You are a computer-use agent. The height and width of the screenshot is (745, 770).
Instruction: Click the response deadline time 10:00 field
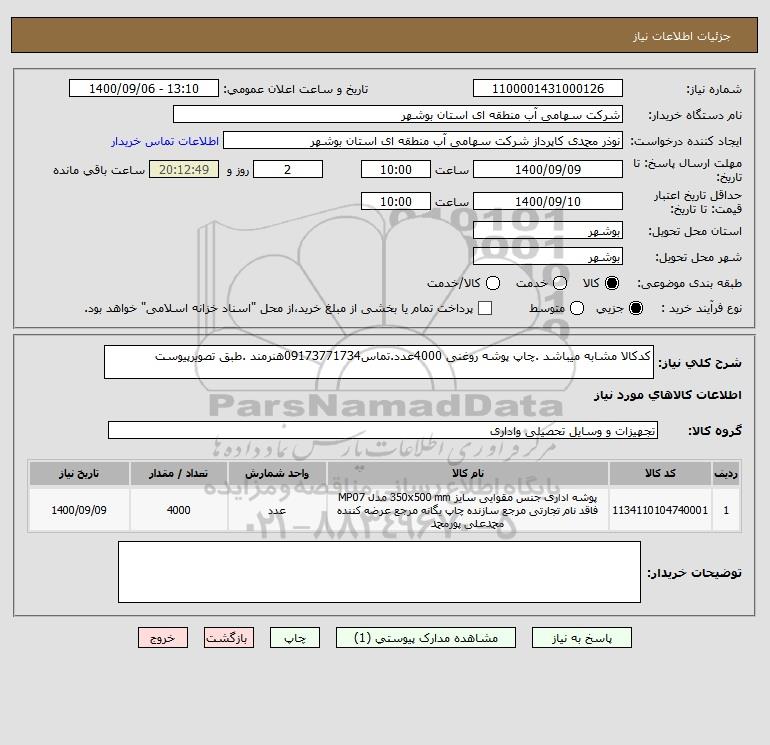396,169
